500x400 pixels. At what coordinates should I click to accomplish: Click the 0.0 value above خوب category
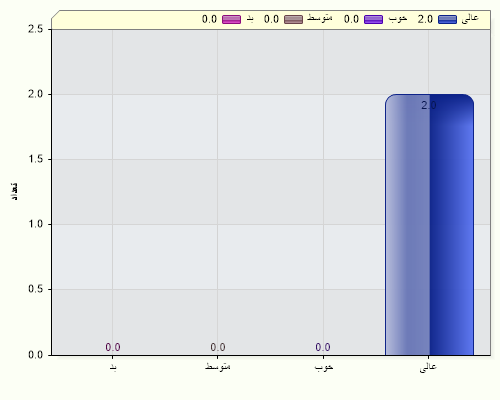click(323, 347)
